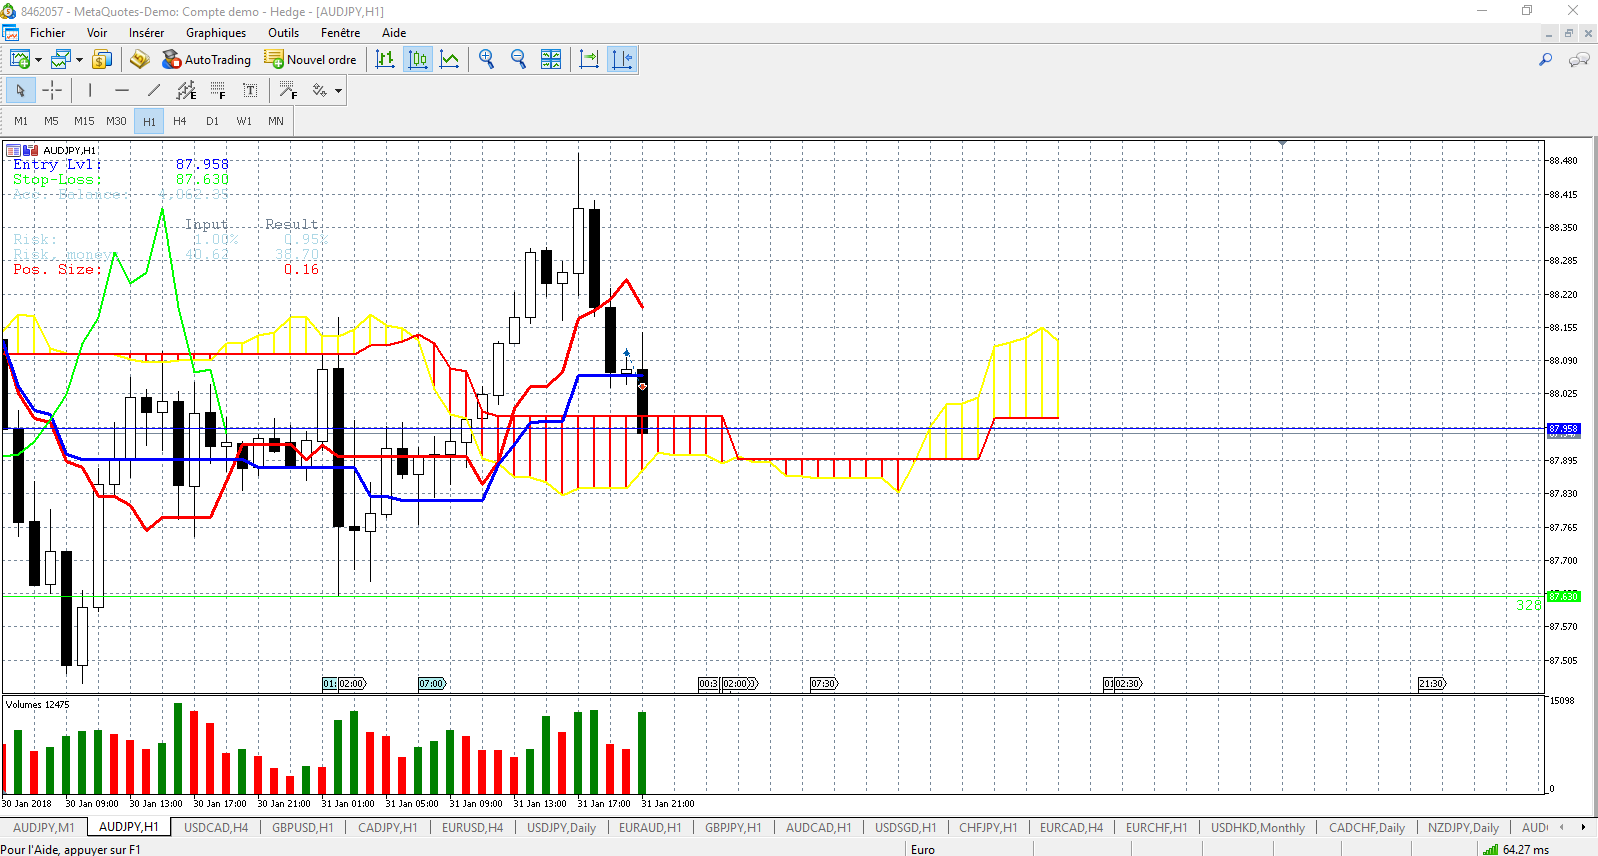Image resolution: width=1598 pixels, height=856 pixels.
Task: Open the Graphiques menu
Action: (x=216, y=33)
